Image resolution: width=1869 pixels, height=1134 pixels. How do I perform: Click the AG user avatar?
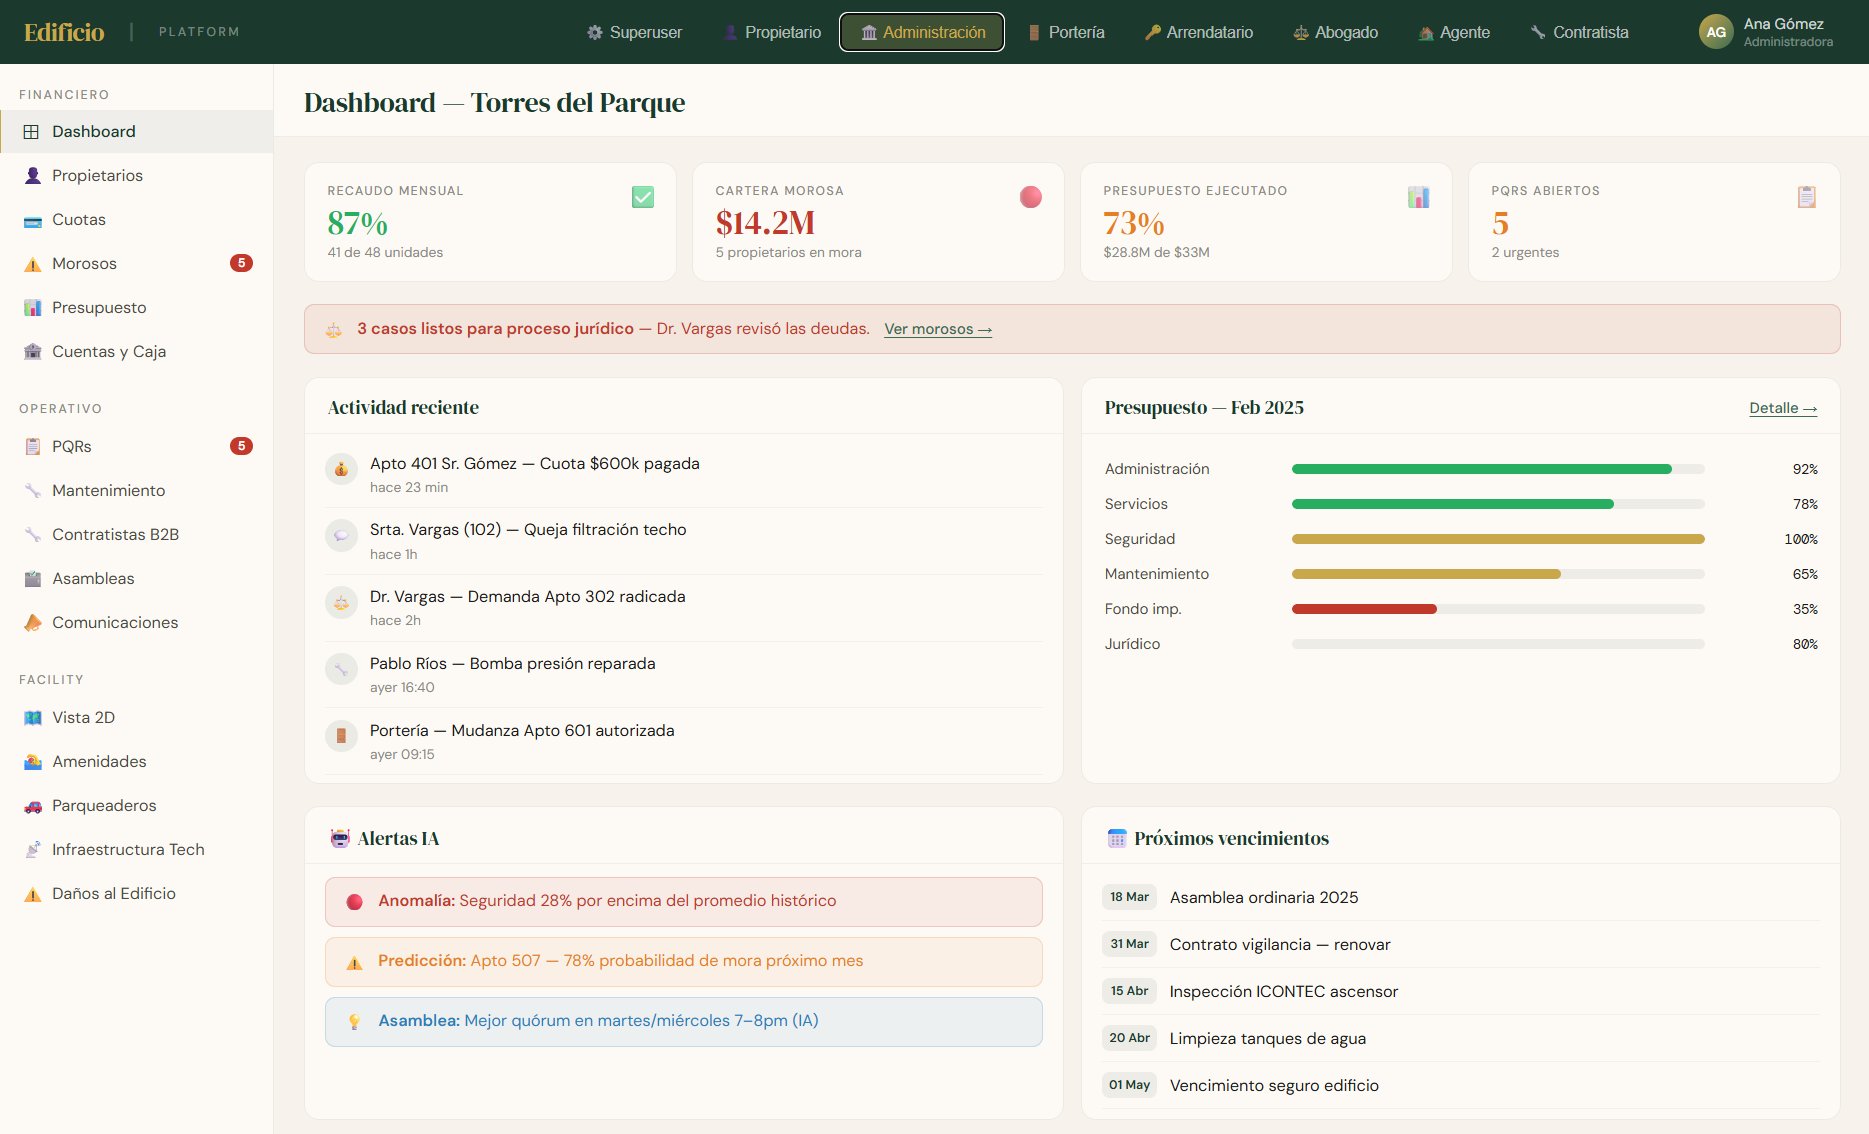click(1716, 32)
